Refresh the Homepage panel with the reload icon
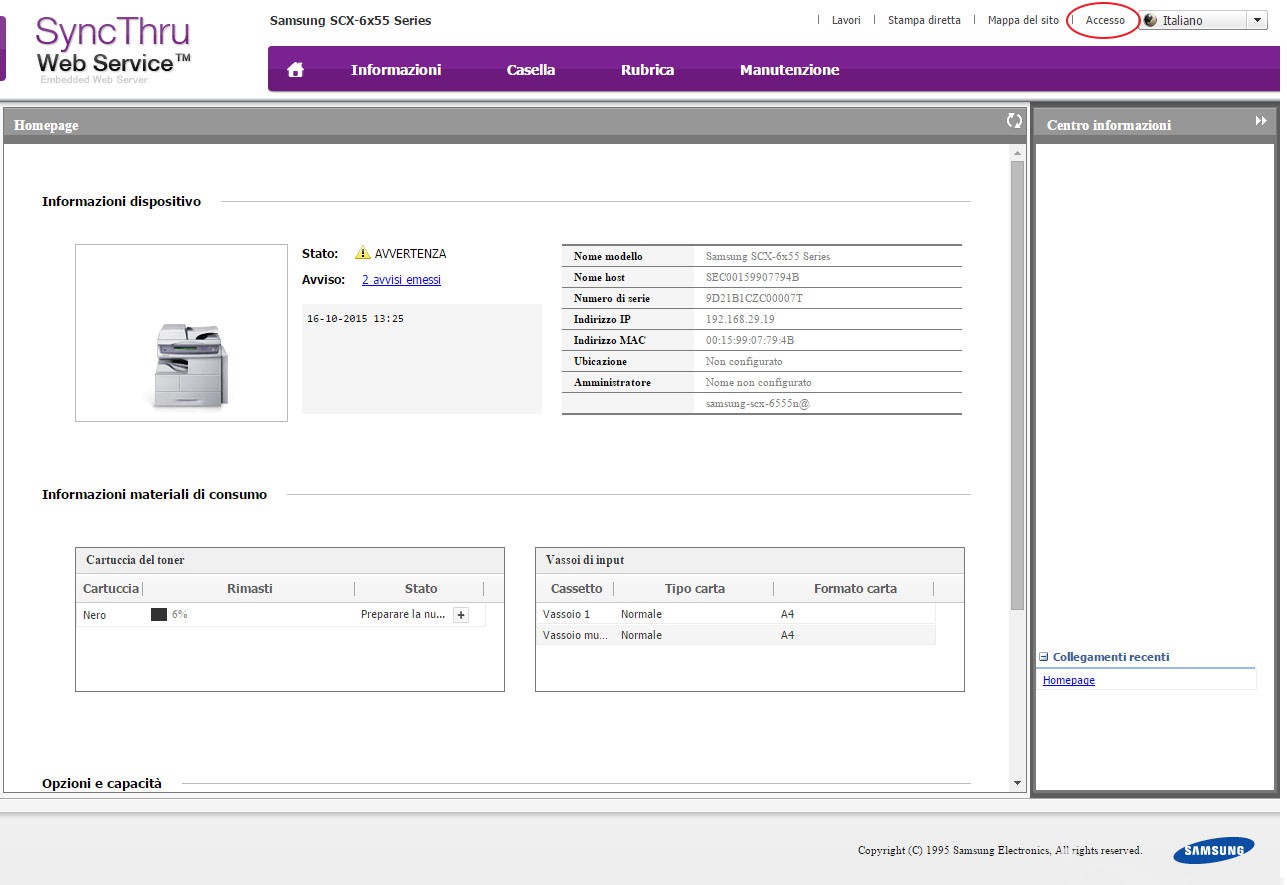Viewport: 1287px width, 885px height. tap(1014, 121)
